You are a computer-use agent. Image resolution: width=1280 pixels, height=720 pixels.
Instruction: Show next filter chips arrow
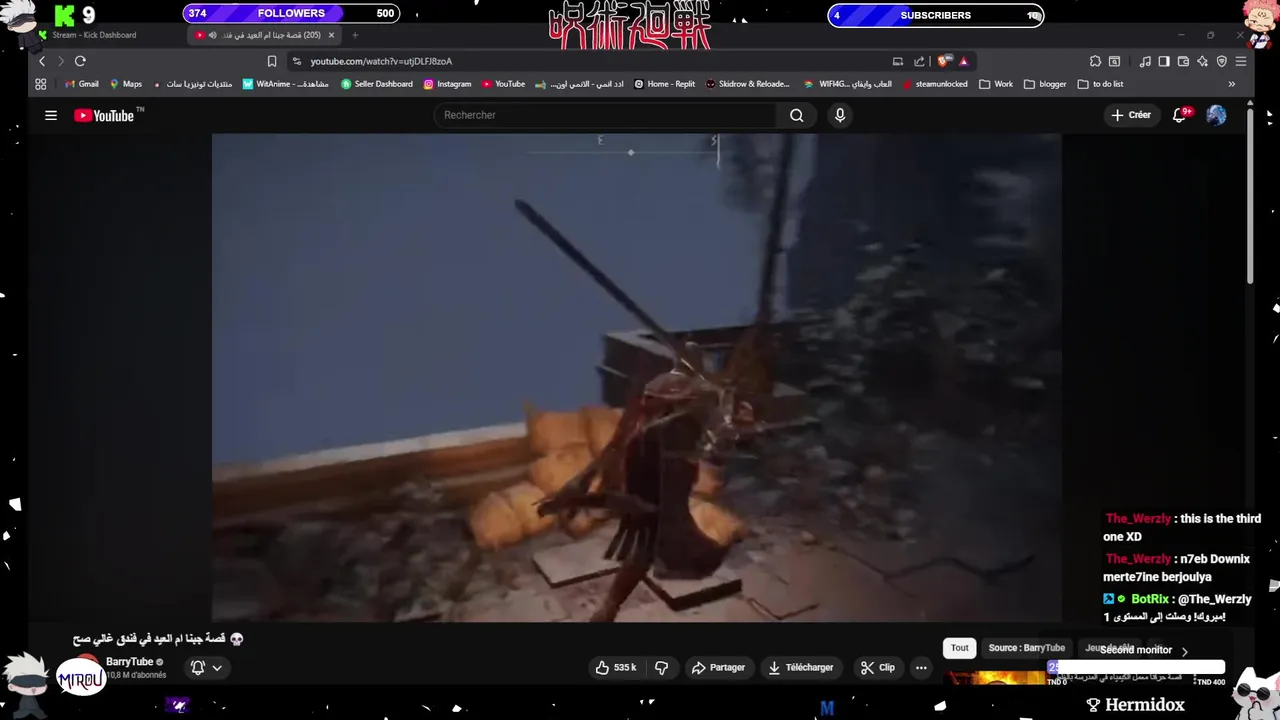pos(1184,651)
